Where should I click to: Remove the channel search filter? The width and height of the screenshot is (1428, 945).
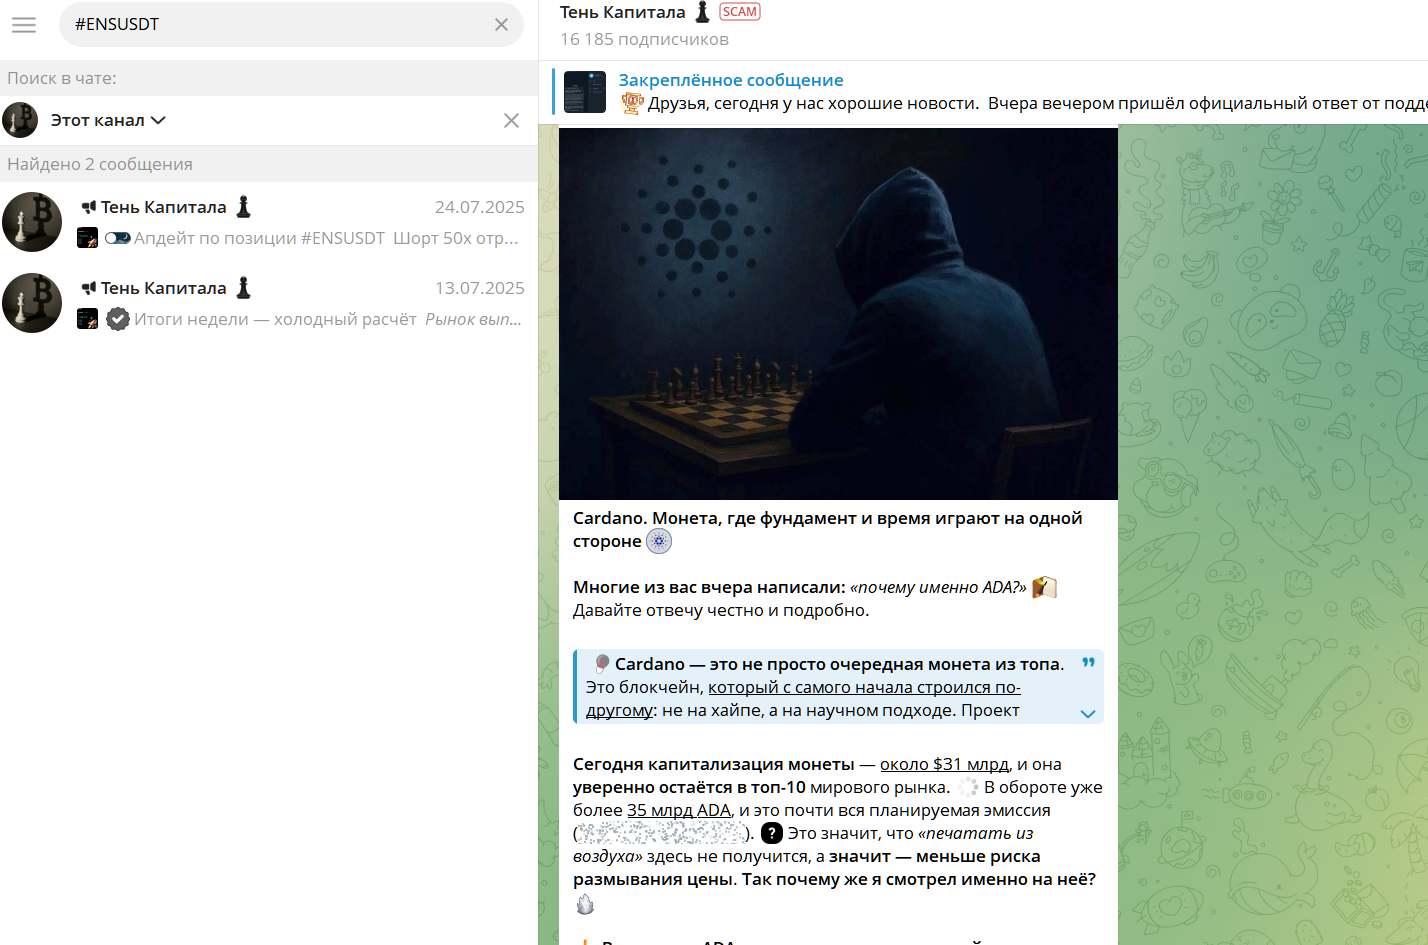(511, 120)
